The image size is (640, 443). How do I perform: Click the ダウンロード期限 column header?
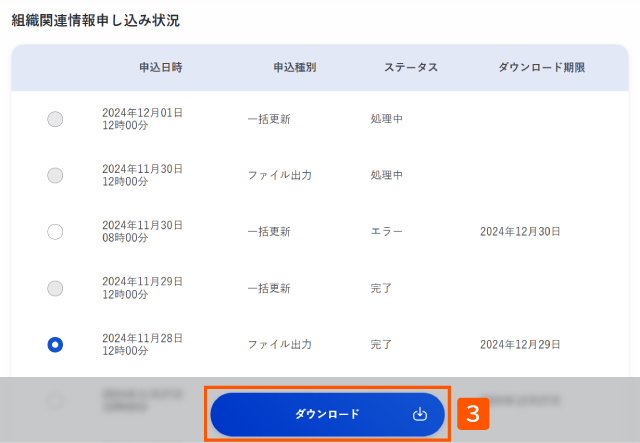pyautogui.click(x=542, y=67)
